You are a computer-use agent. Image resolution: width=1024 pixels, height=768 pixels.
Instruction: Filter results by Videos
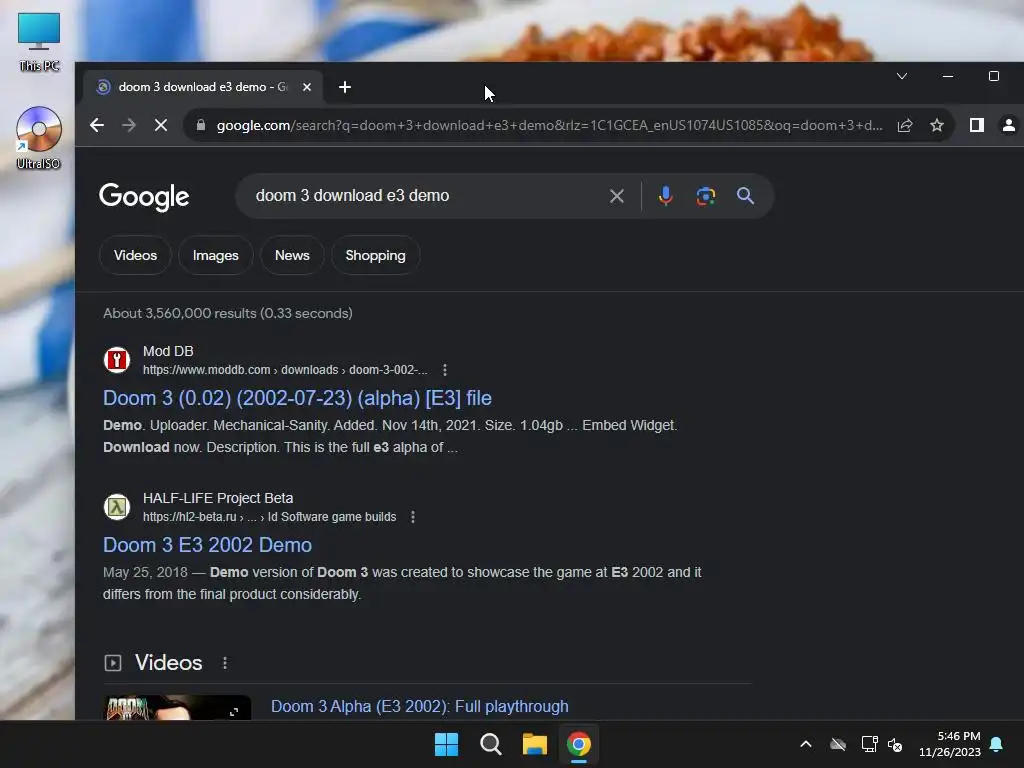135,255
